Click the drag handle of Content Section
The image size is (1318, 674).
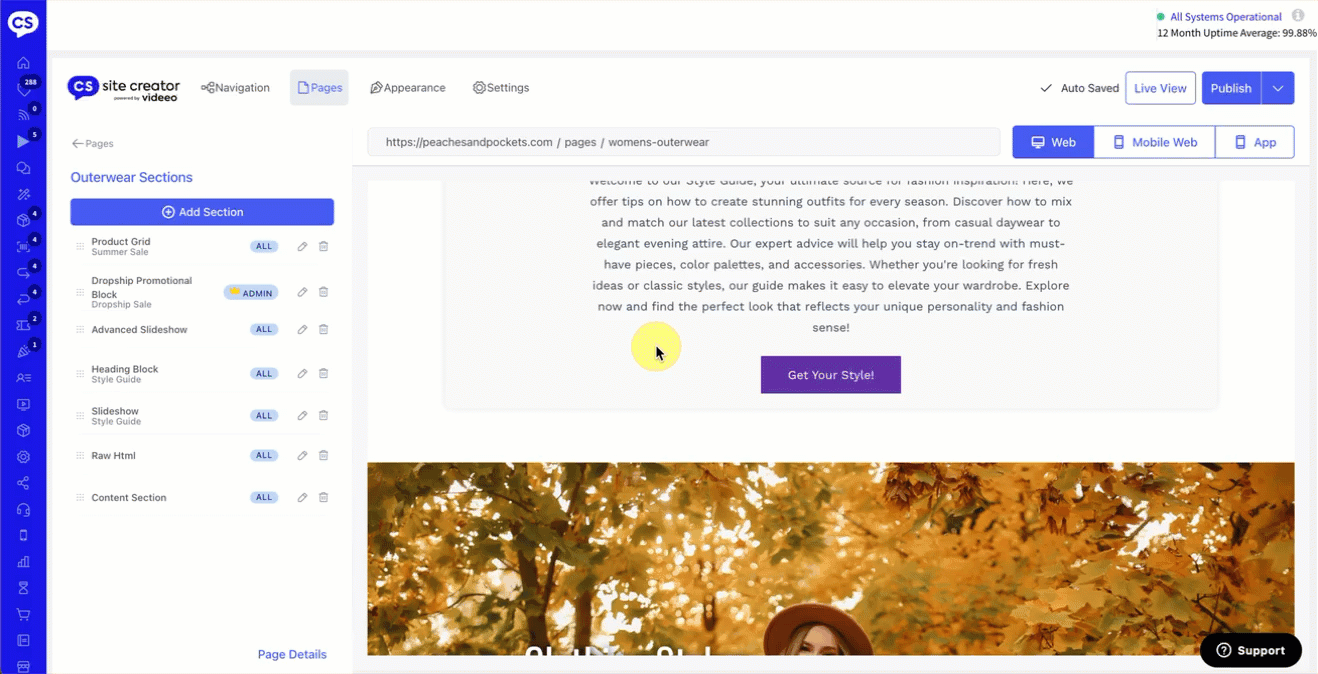click(x=80, y=497)
